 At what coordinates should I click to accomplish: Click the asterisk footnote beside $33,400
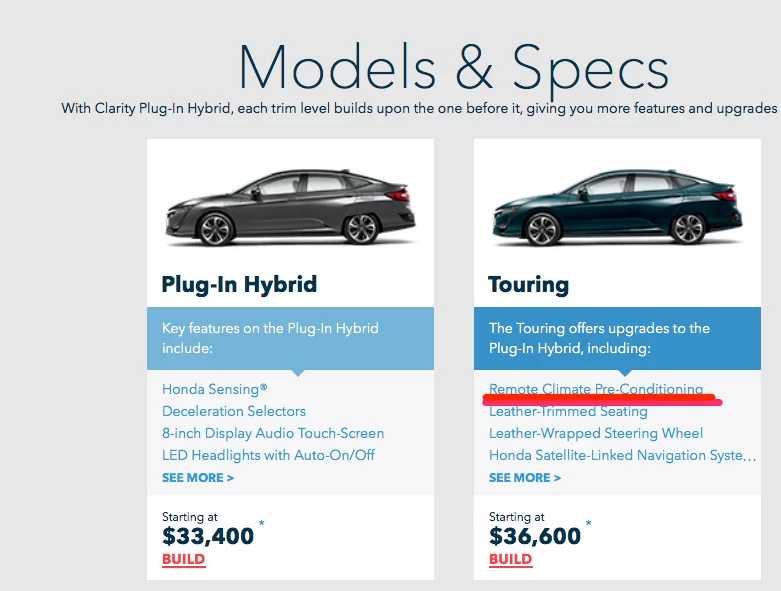tap(262, 524)
